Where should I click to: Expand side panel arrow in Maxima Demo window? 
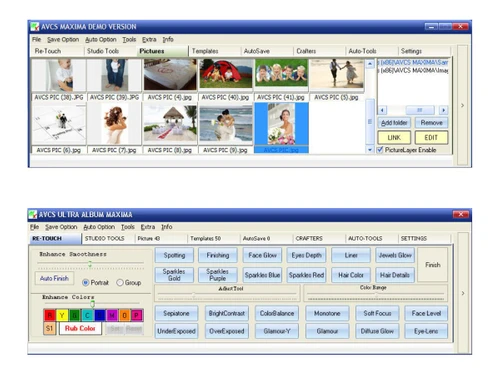pyautogui.click(x=462, y=105)
